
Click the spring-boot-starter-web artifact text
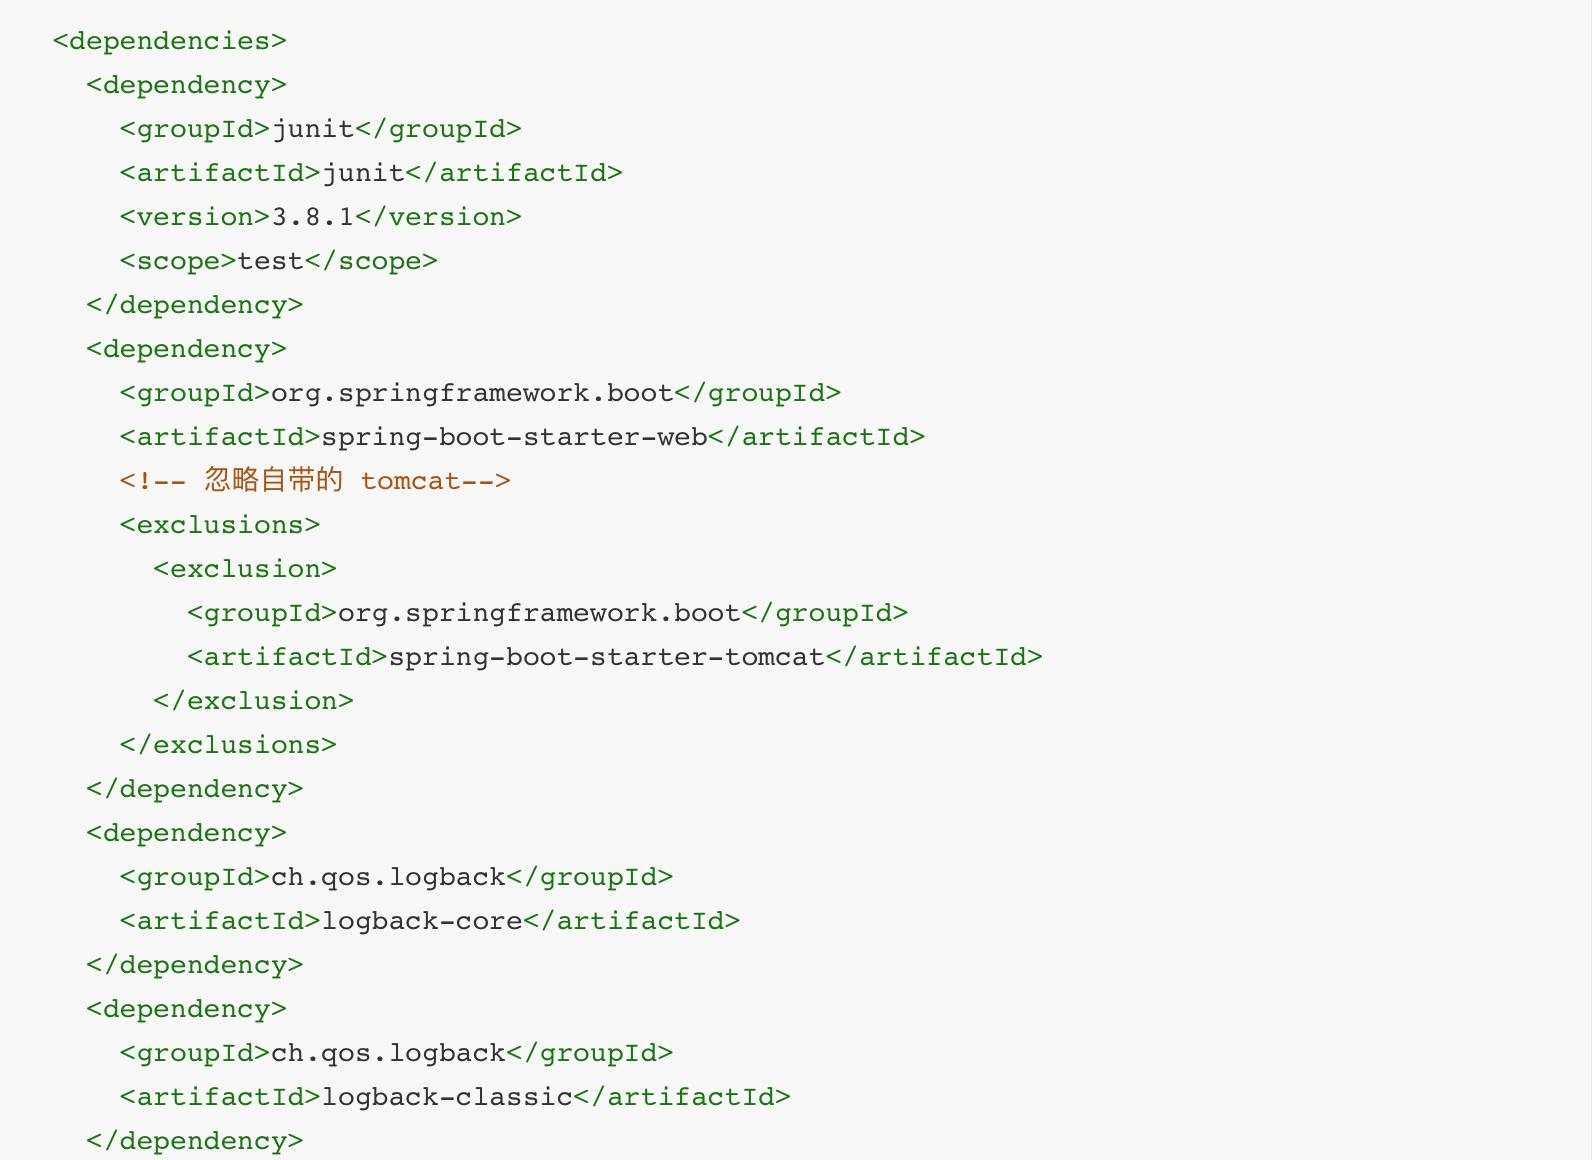click(514, 437)
